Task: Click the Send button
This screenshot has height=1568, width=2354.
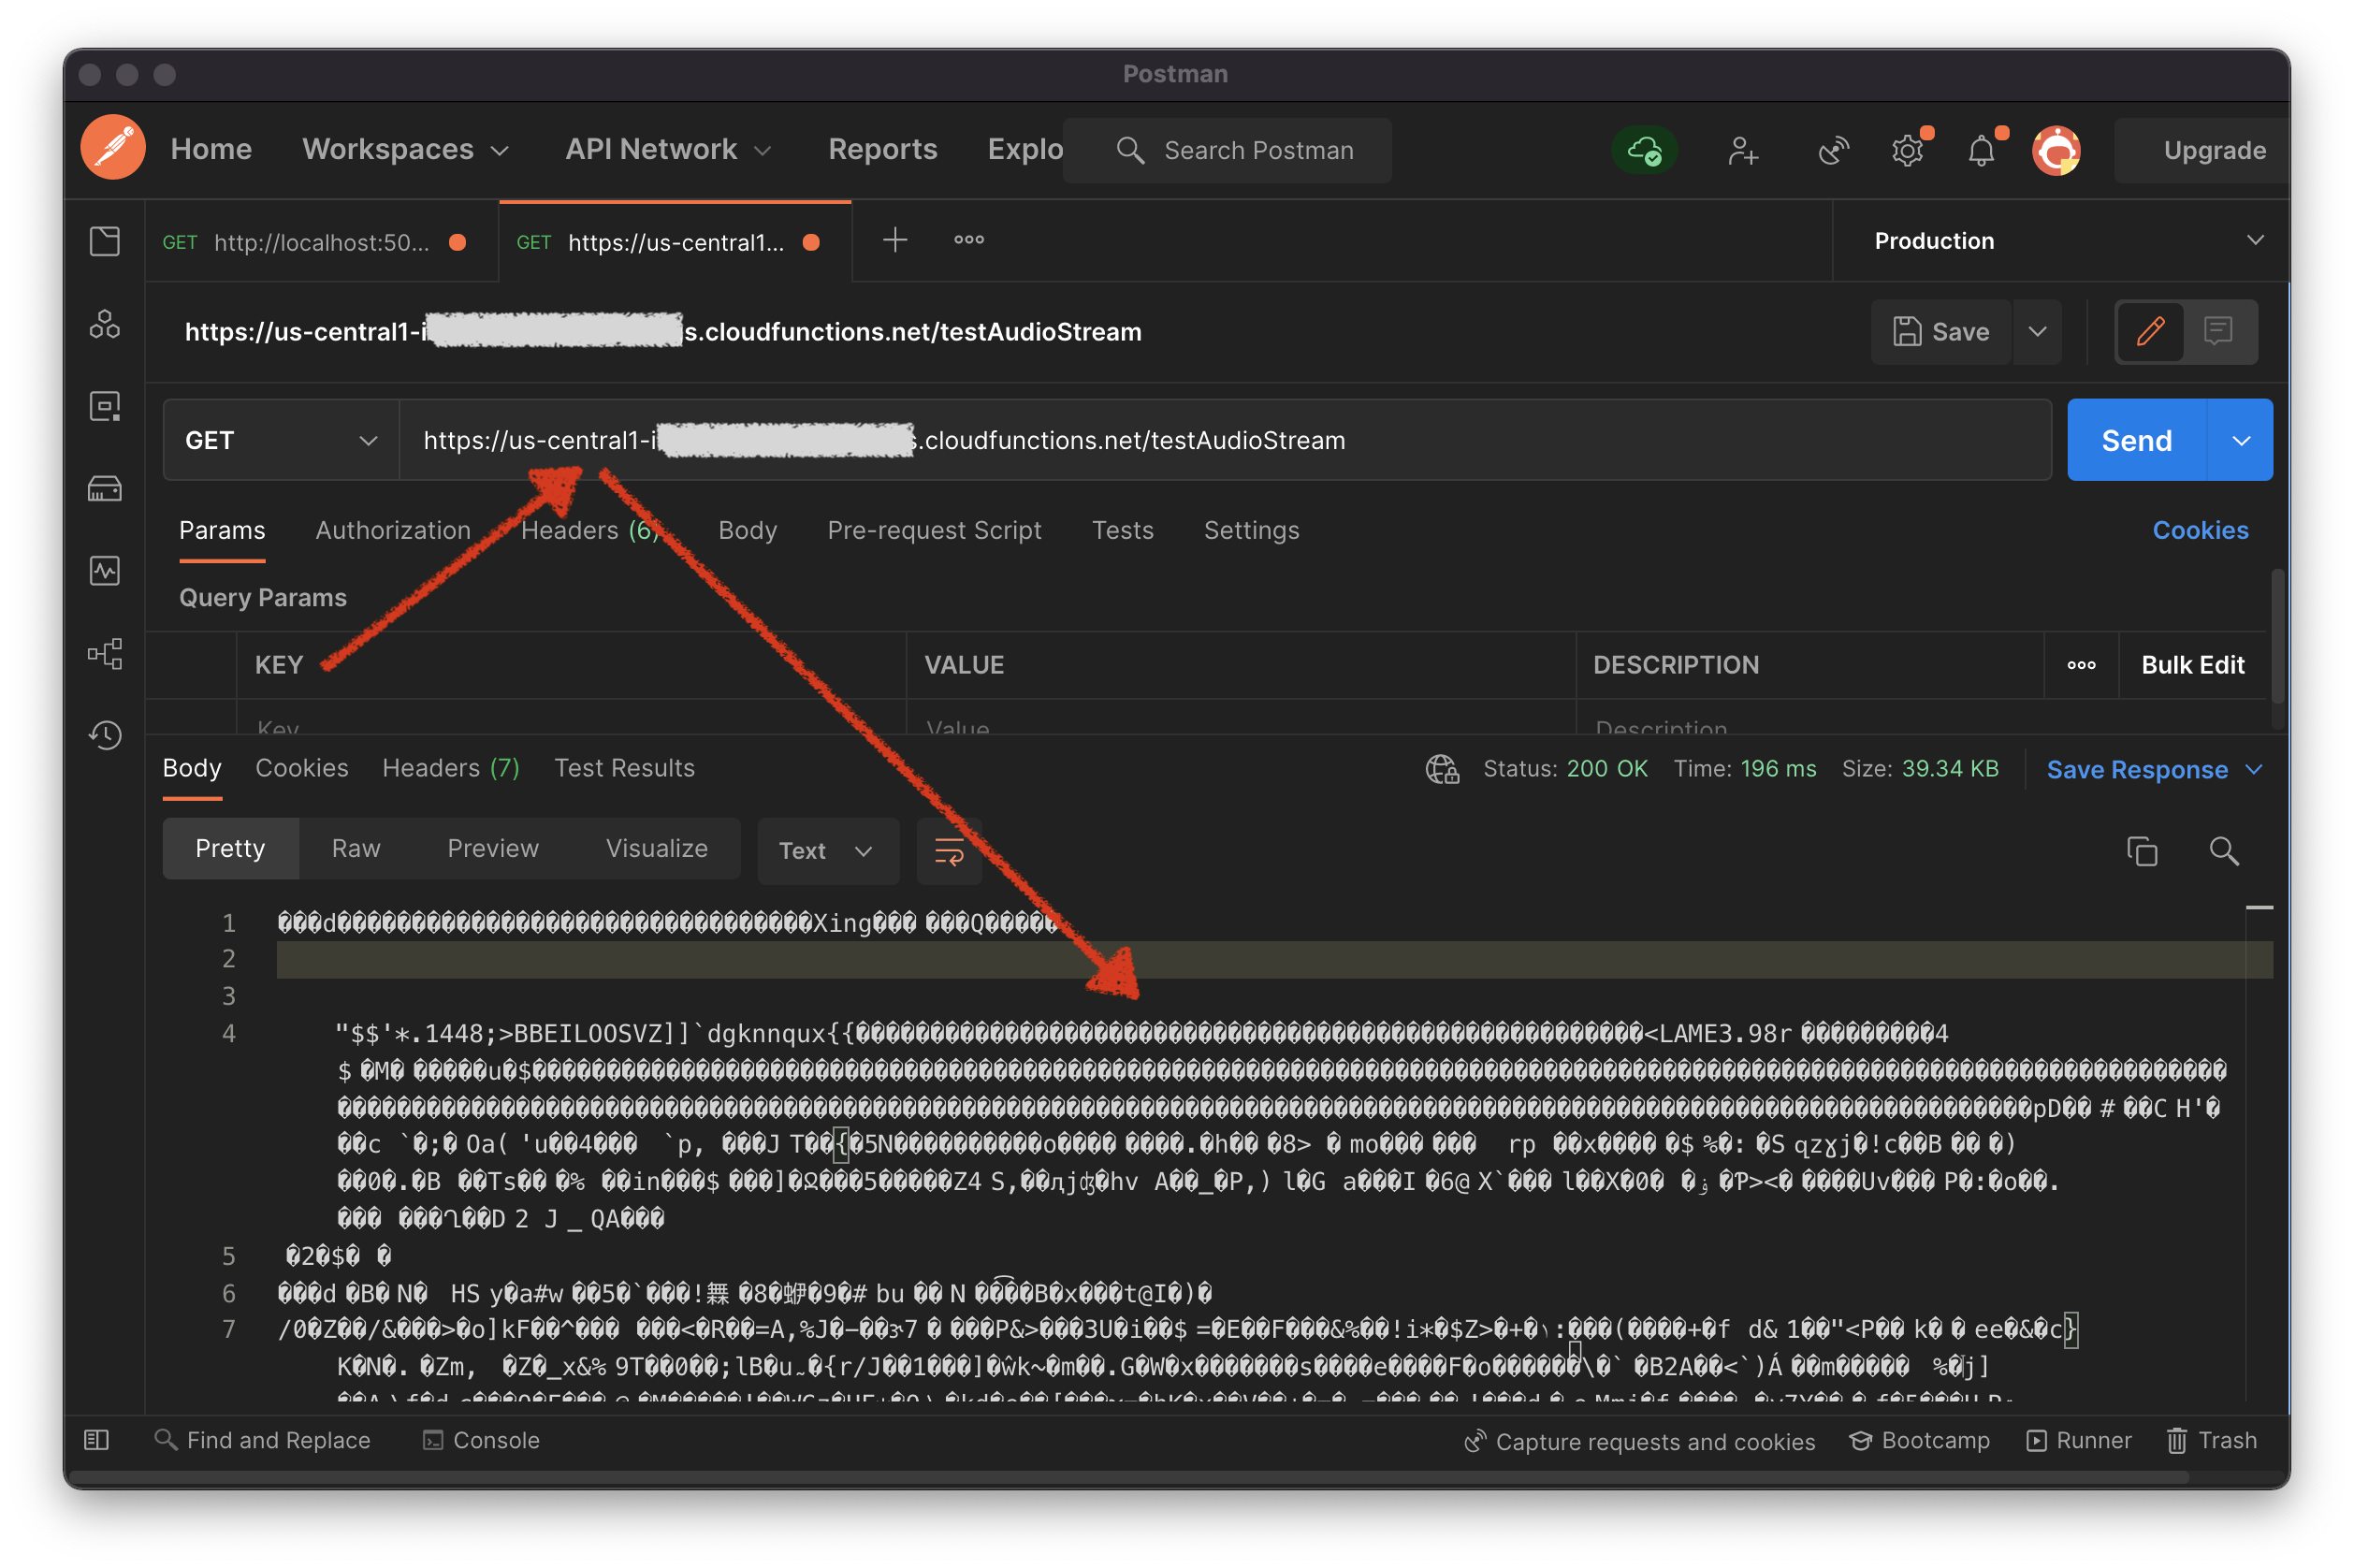Action: click(x=2136, y=440)
